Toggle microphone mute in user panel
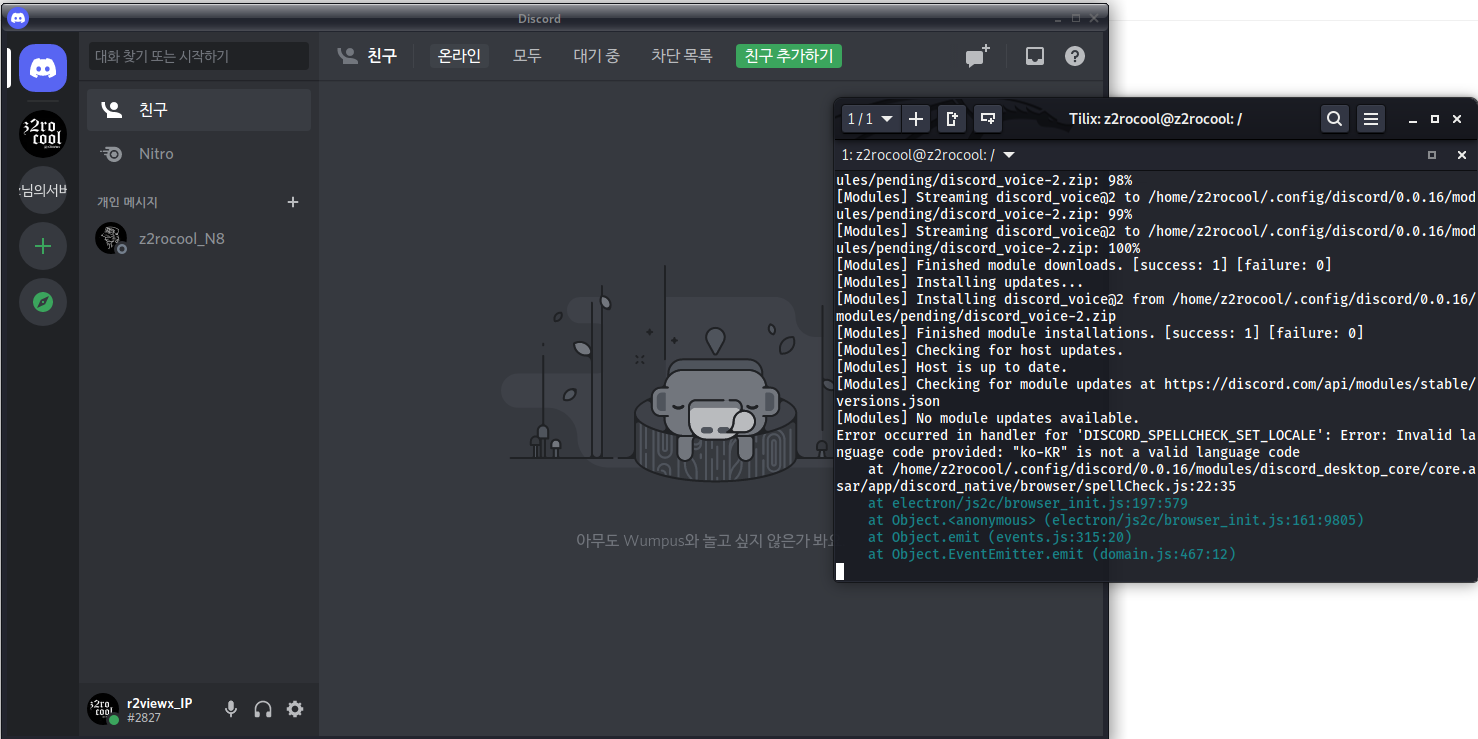The width and height of the screenshot is (1478, 739). [x=231, y=709]
